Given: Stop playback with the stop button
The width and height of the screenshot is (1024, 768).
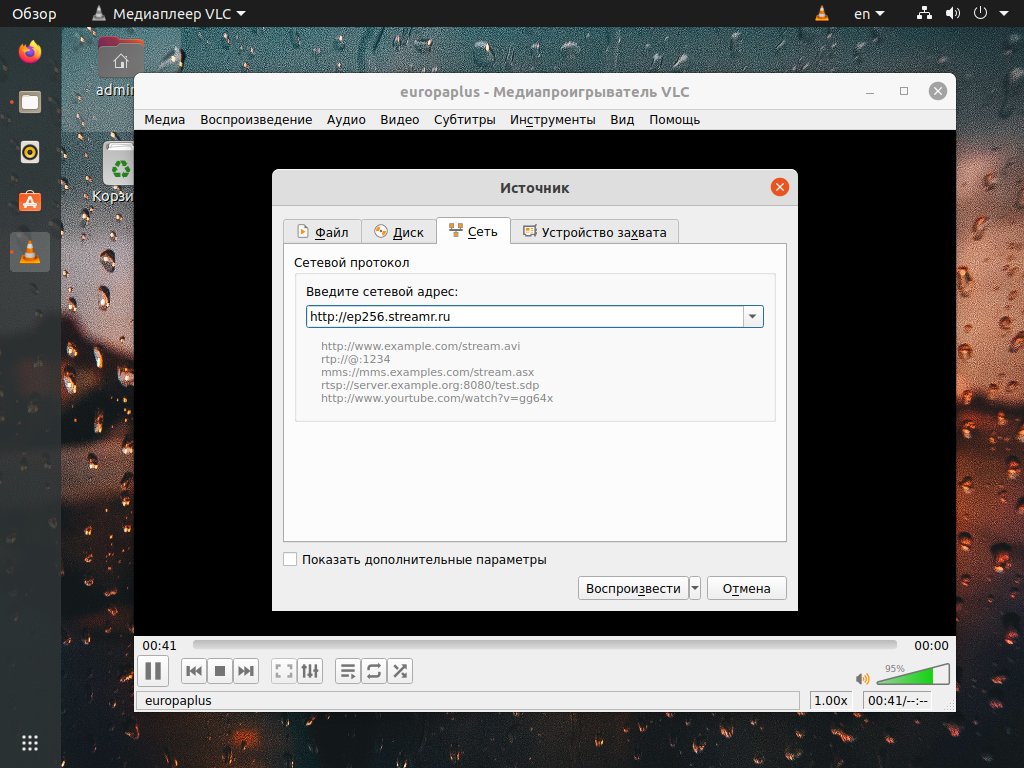Looking at the screenshot, I should (x=221, y=671).
